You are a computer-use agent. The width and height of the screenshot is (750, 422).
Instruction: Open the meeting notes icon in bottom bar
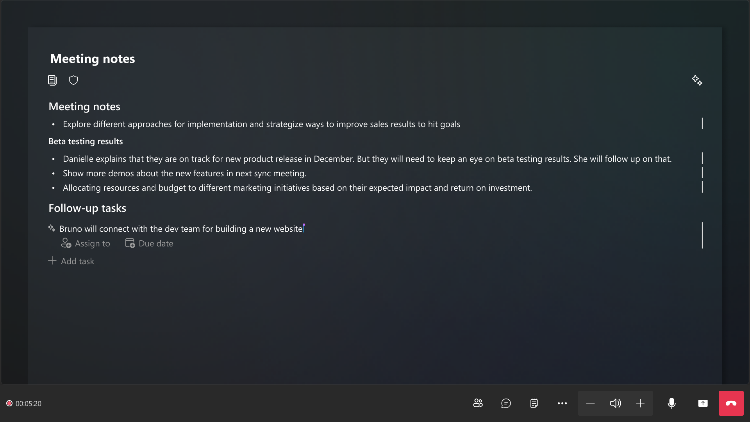coord(534,403)
